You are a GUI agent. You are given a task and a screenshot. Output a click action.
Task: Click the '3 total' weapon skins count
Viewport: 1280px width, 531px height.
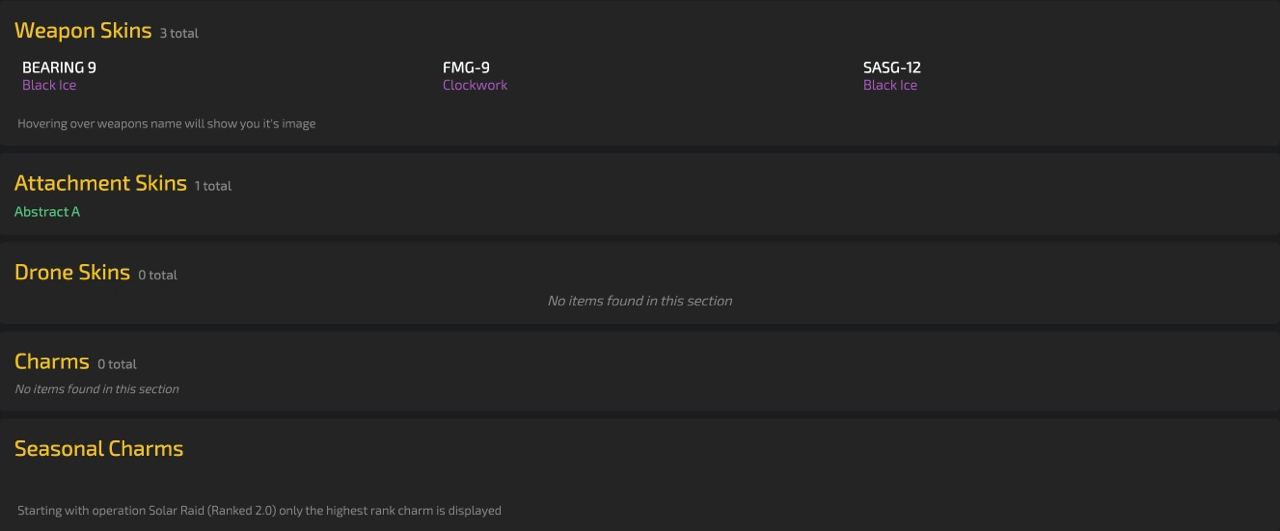179,33
